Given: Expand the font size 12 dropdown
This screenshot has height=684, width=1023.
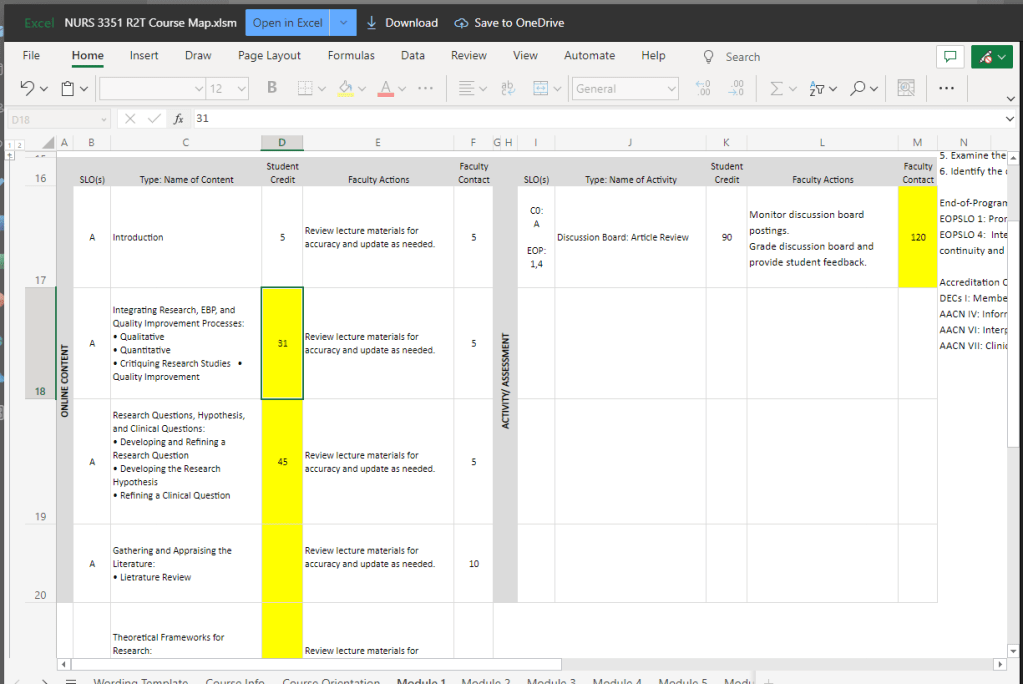Looking at the screenshot, I should click(241, 89).
